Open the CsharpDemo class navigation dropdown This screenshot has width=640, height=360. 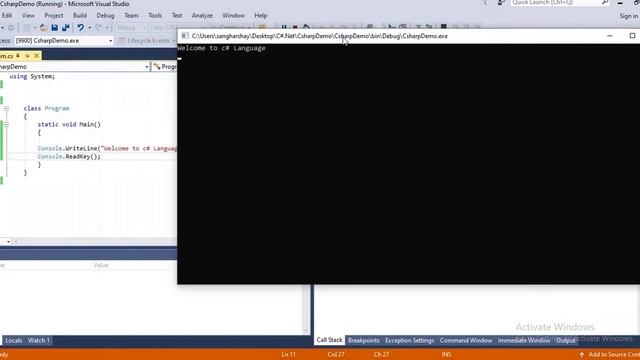pos(74,67)
